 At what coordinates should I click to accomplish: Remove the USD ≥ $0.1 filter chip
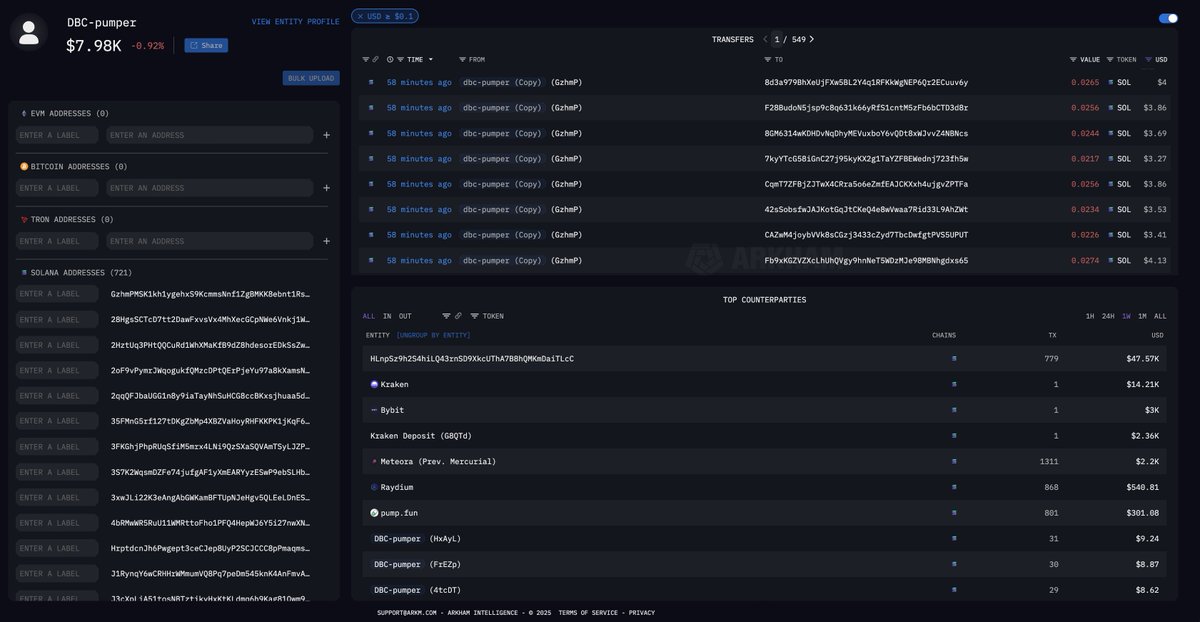tap(361, 16)
